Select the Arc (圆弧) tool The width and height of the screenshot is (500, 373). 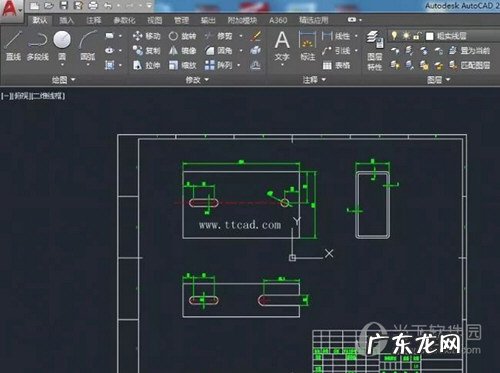(x=88, y=46)
